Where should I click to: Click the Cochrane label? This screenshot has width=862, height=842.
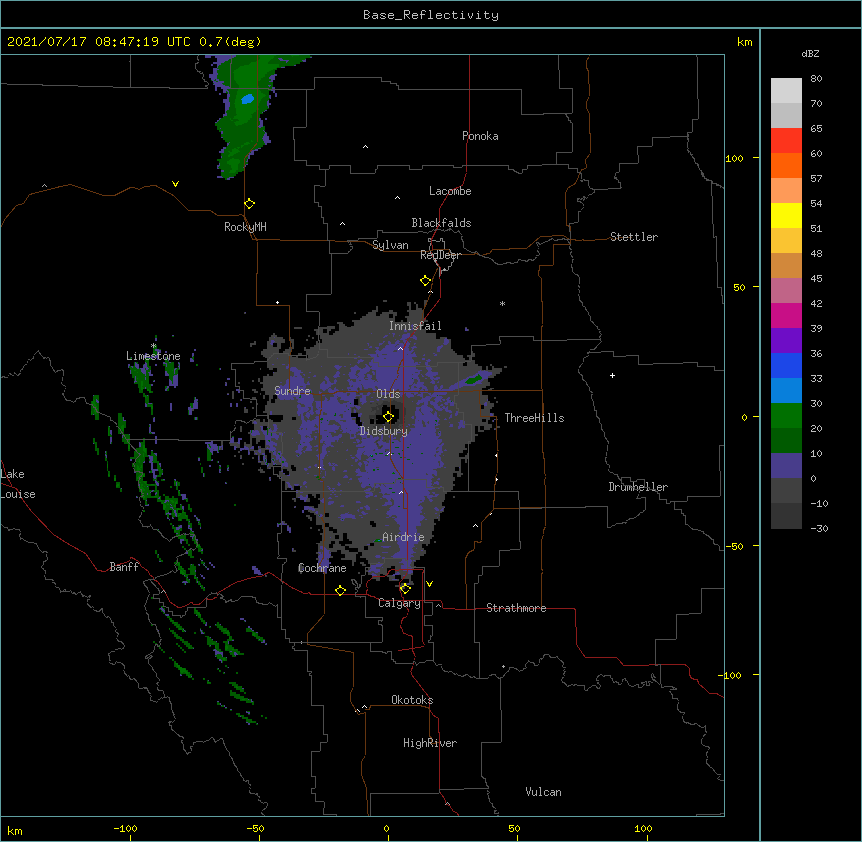(322, 568)
